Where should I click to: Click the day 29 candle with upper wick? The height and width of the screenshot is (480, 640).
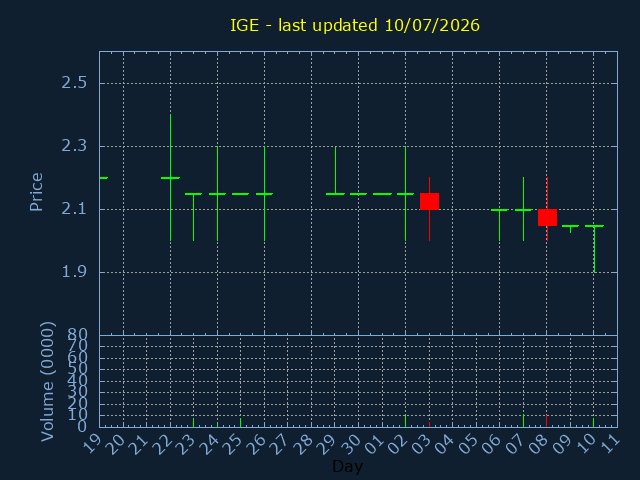click(336, 171)
